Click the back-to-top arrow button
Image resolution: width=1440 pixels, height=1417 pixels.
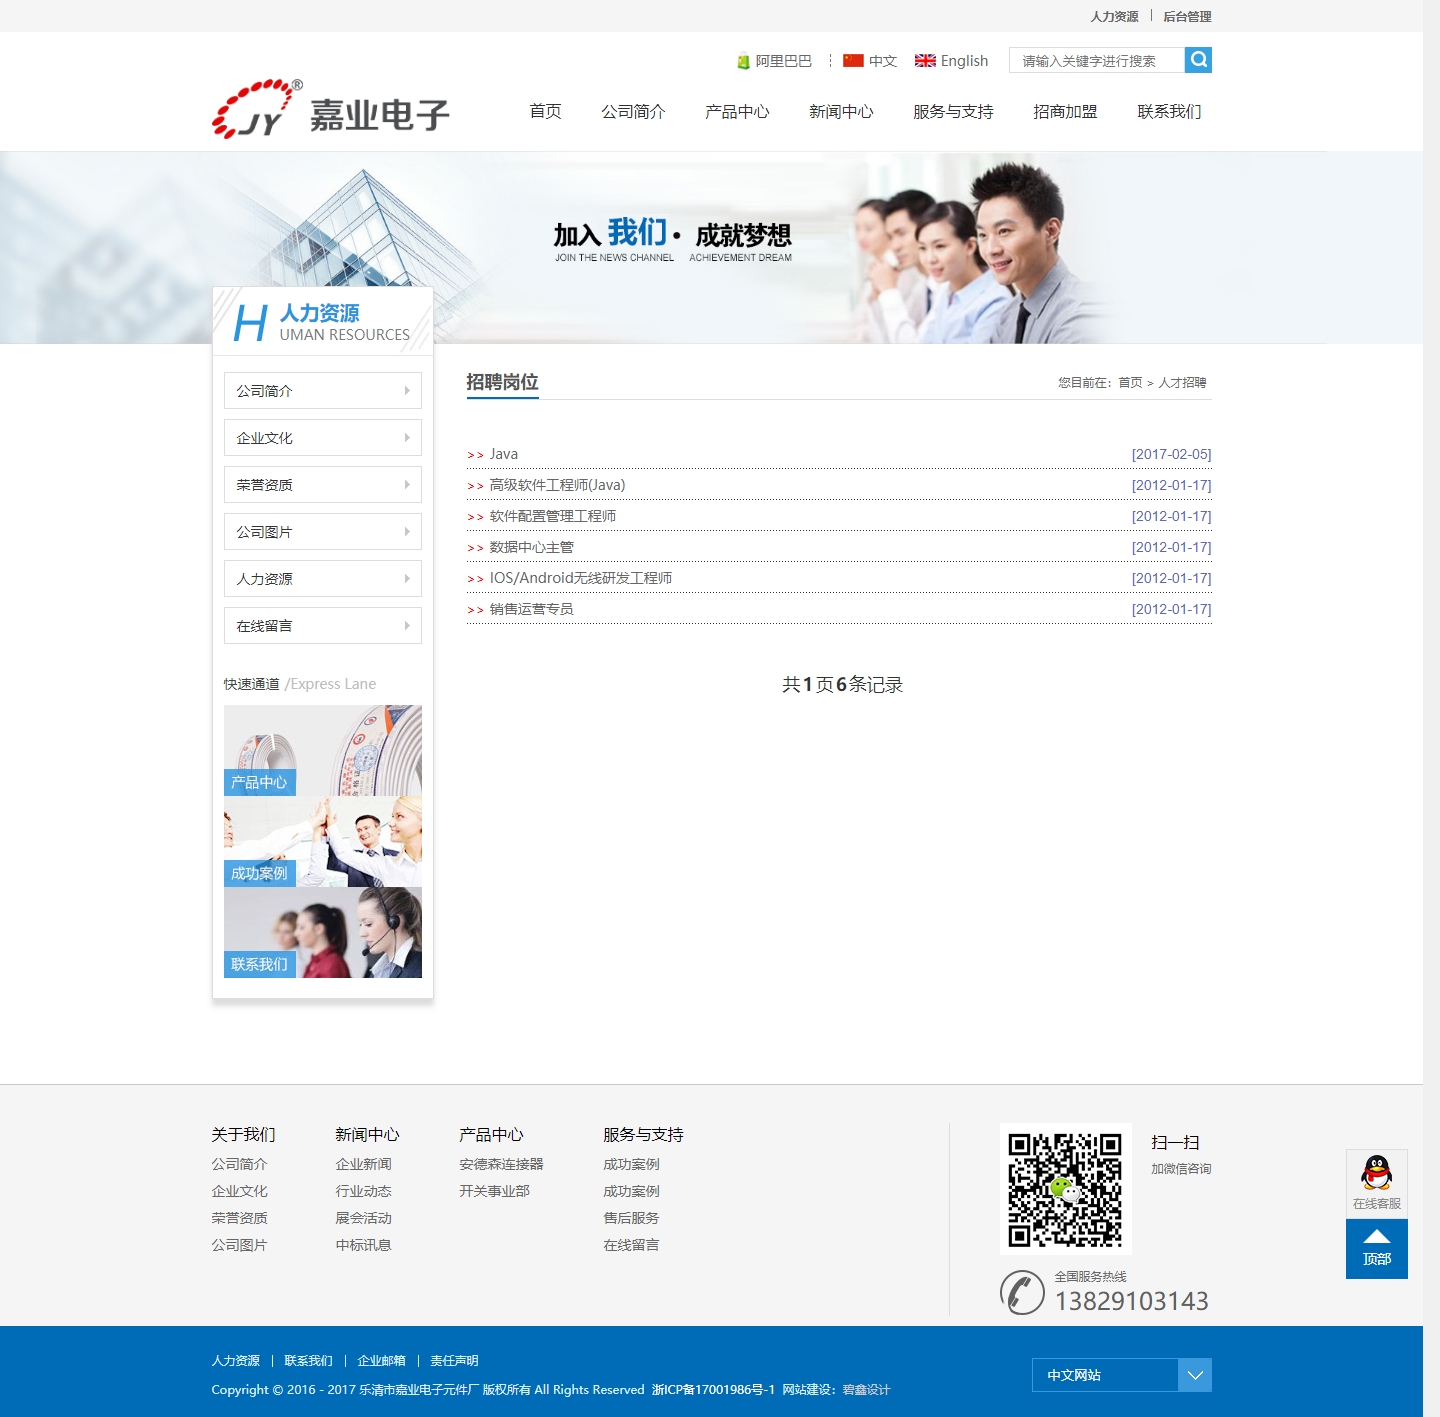(x=1376, y=1247)
